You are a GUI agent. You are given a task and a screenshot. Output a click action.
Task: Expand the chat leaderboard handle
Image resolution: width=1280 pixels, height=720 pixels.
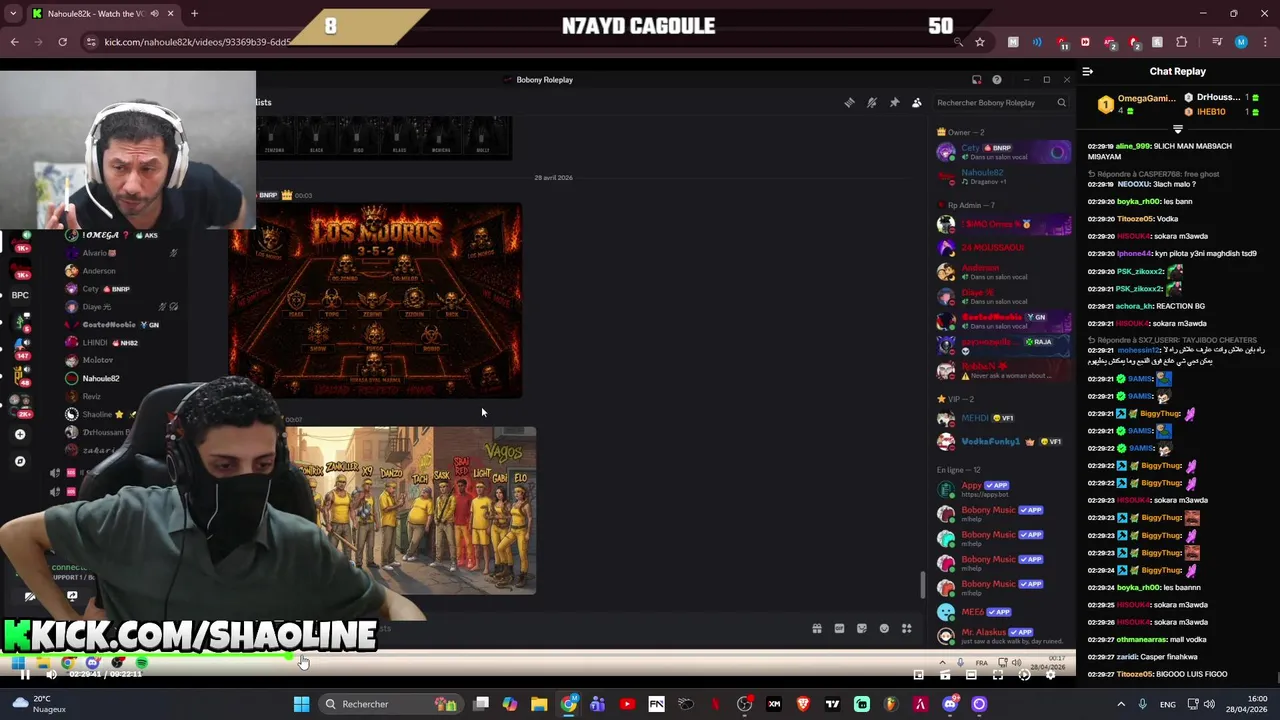point(1177,129)
